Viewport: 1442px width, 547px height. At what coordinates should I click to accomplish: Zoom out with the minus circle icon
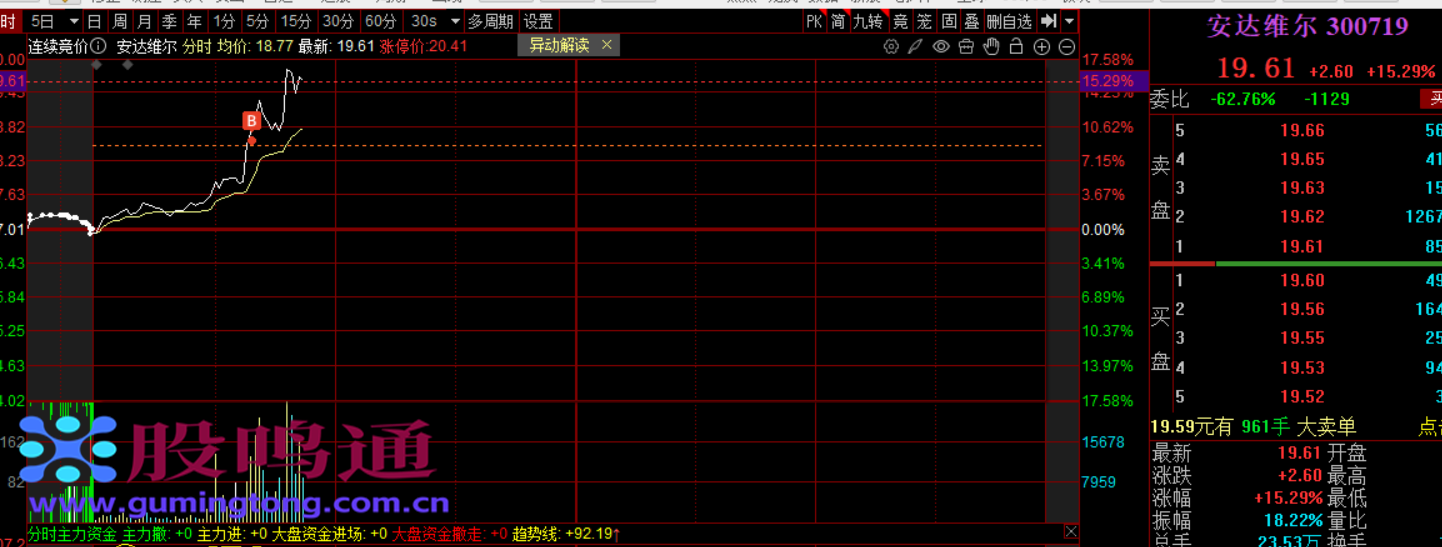(x=1066, y=47)
